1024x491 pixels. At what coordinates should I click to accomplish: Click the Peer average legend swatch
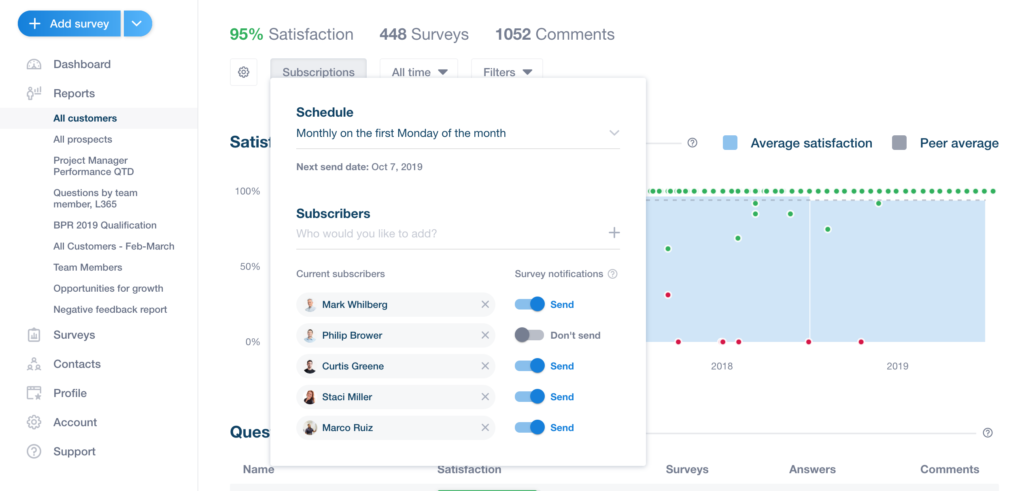(899, 143)
